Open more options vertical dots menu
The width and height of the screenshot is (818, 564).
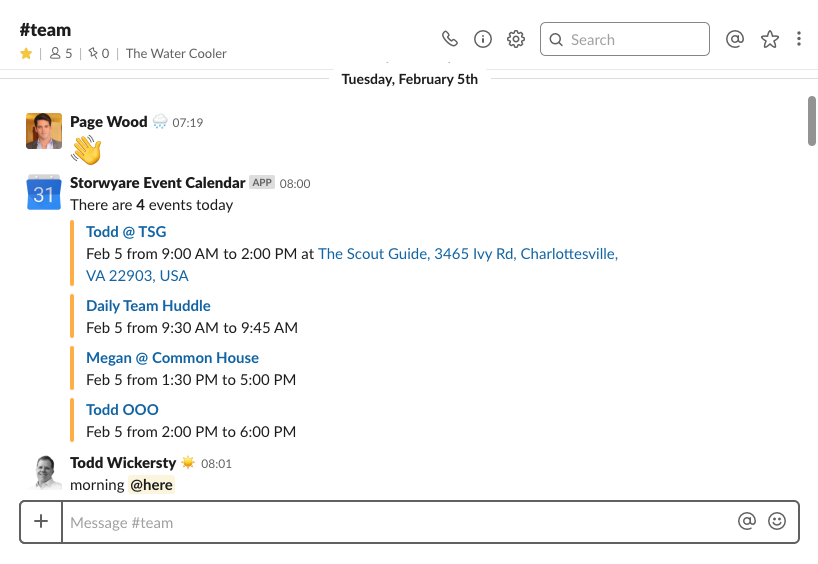799,39
